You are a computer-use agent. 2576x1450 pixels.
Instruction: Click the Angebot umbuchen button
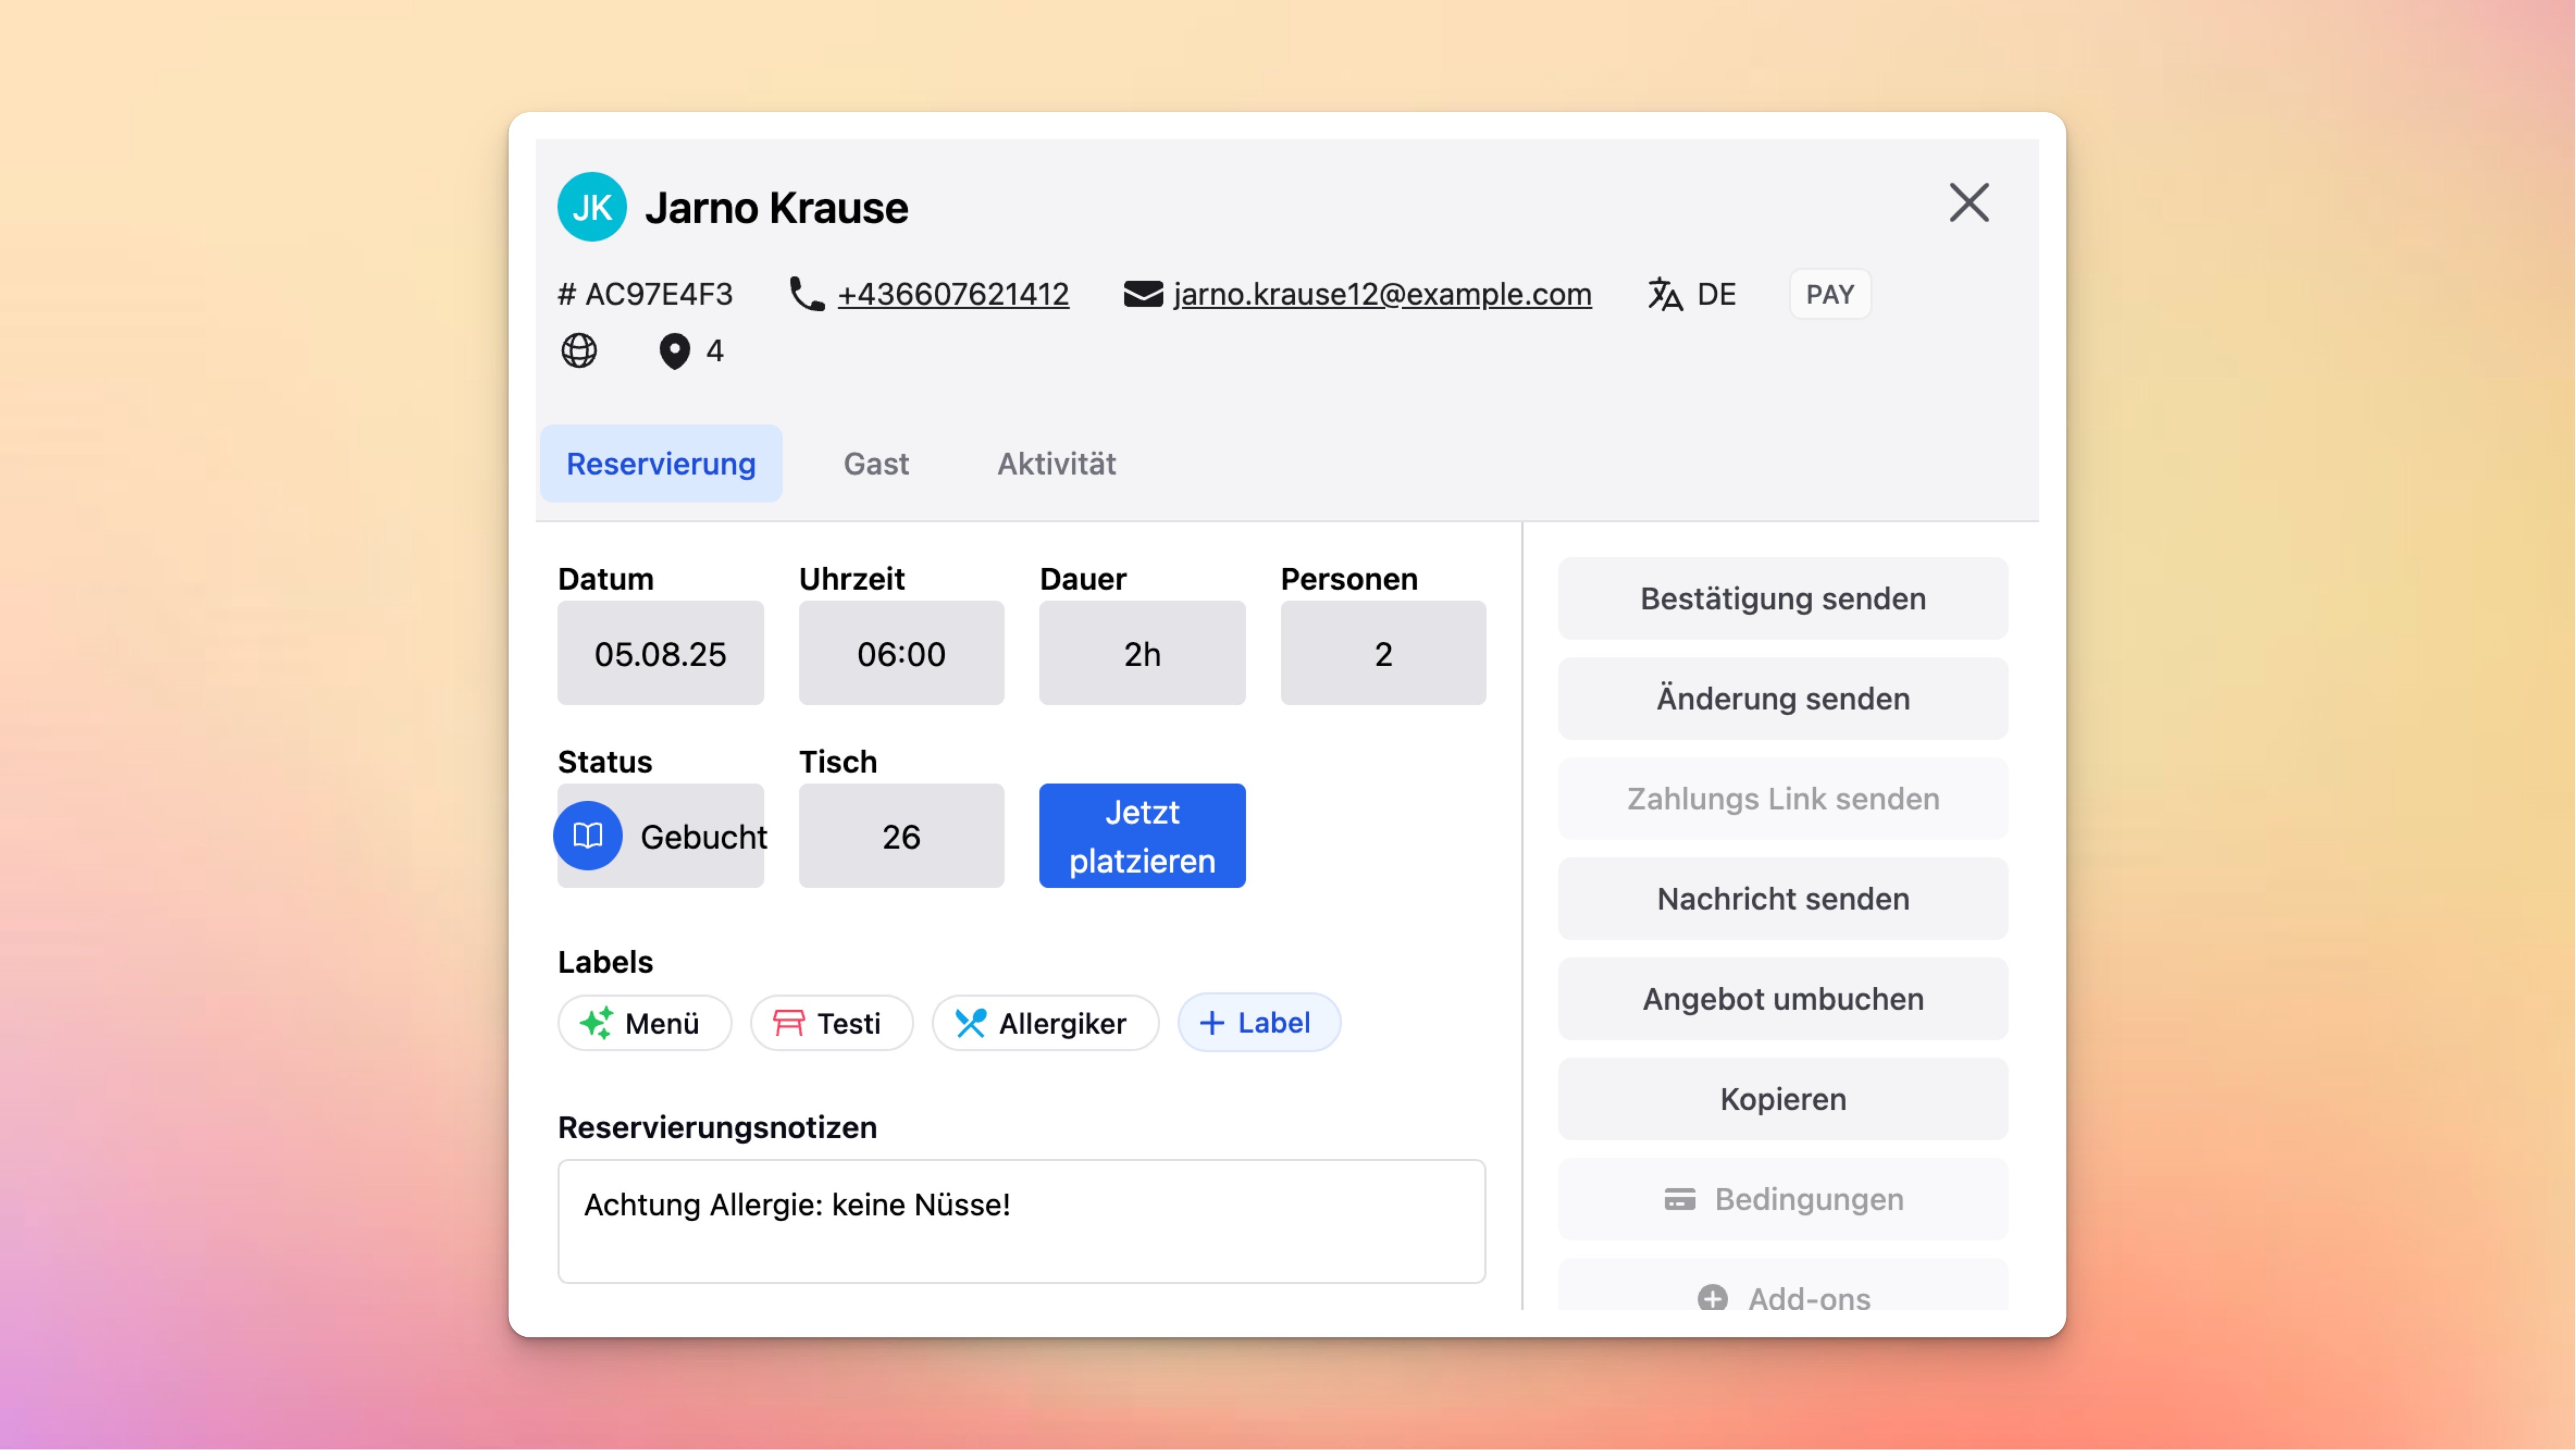click(x=1783, y=999)
